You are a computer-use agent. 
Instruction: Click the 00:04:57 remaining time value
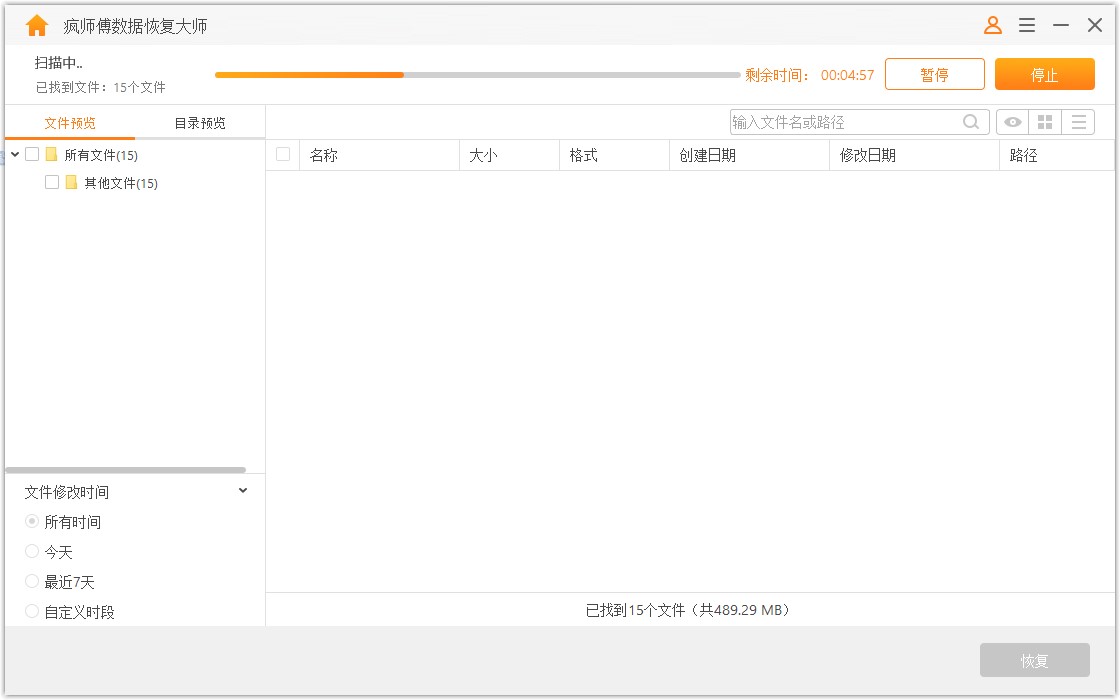point(847,75)
